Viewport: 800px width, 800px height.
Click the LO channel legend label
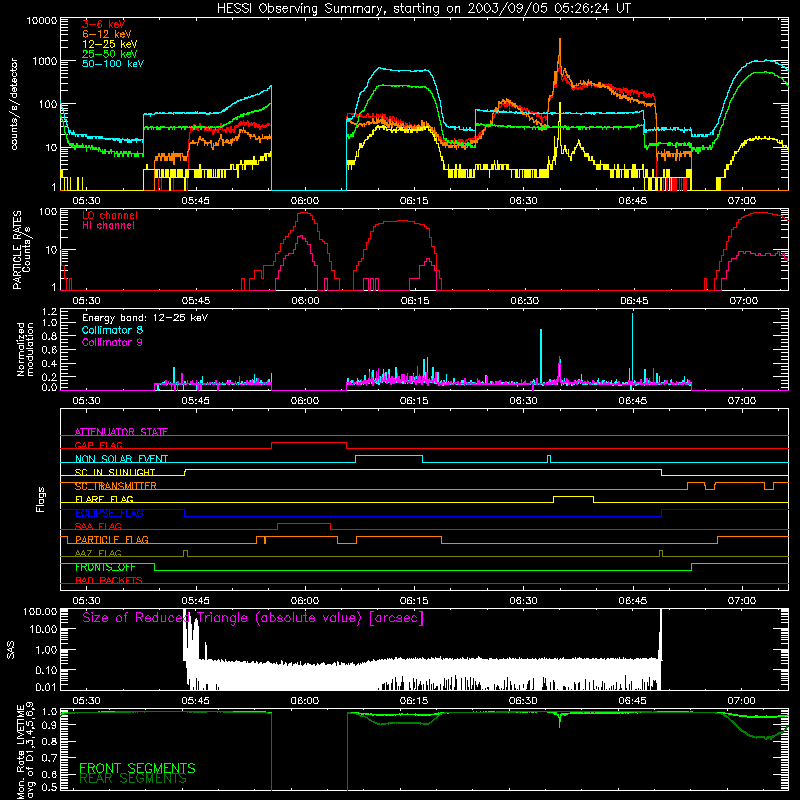tap(110, 215)
